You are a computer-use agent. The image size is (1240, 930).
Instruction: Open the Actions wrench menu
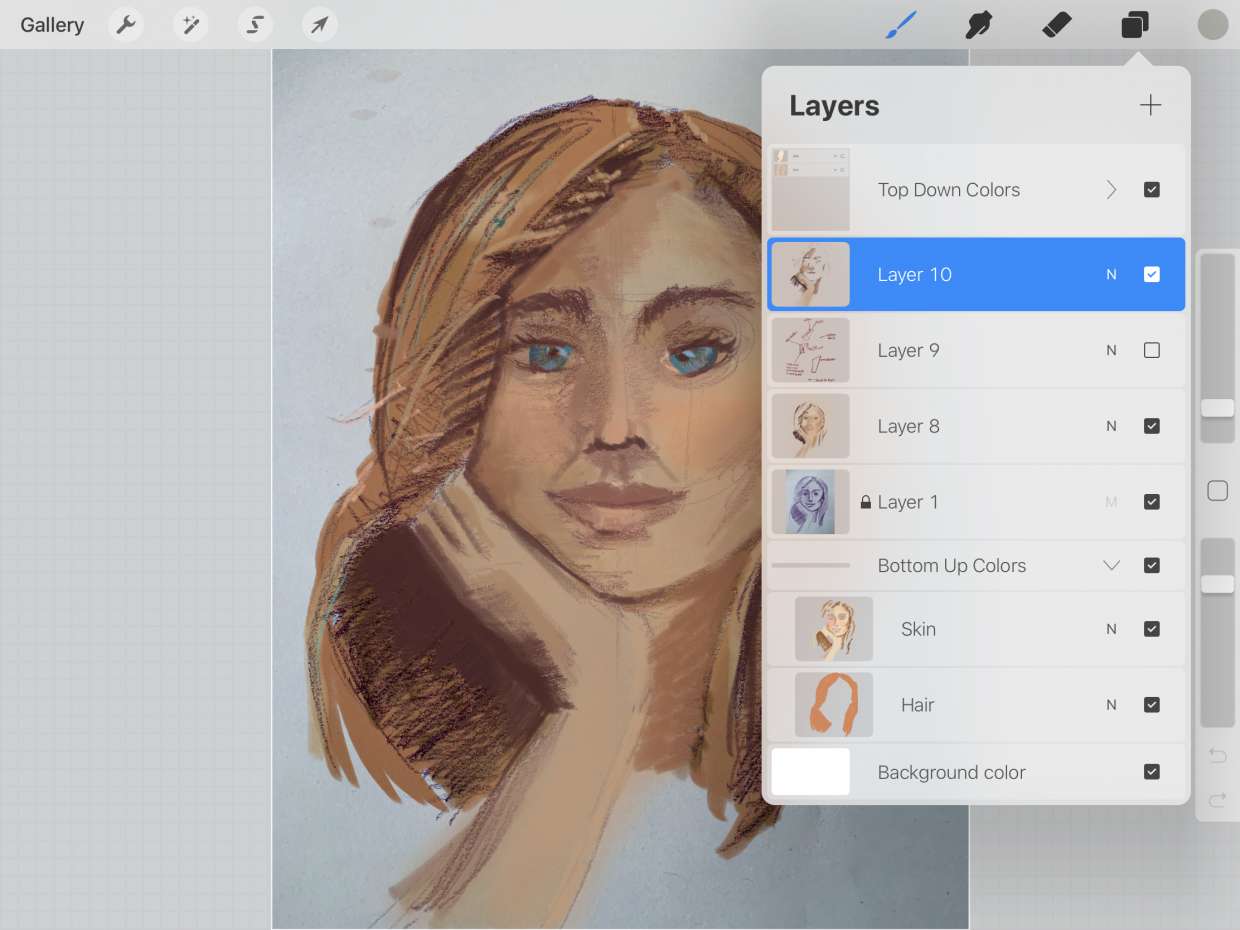[x=126, y=25]
